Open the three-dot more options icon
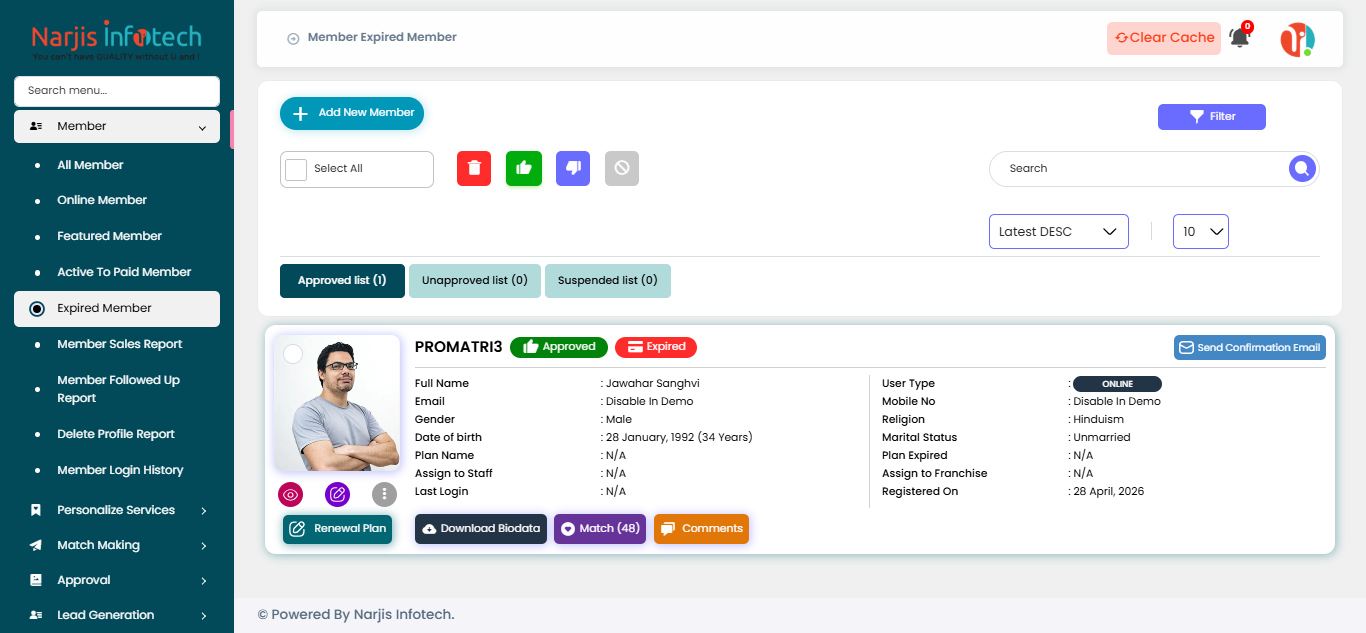Image resolution: width=1366 pixels, height=633 pixels. [x=385, y=494]
